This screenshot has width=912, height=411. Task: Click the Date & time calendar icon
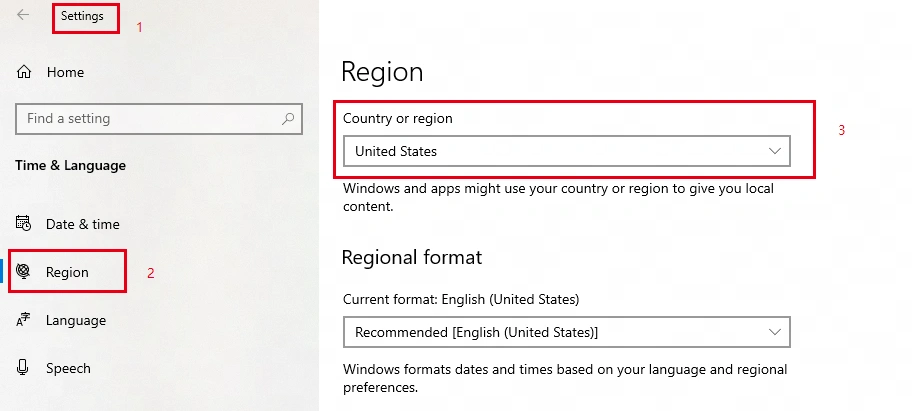[x=23, y=223]
